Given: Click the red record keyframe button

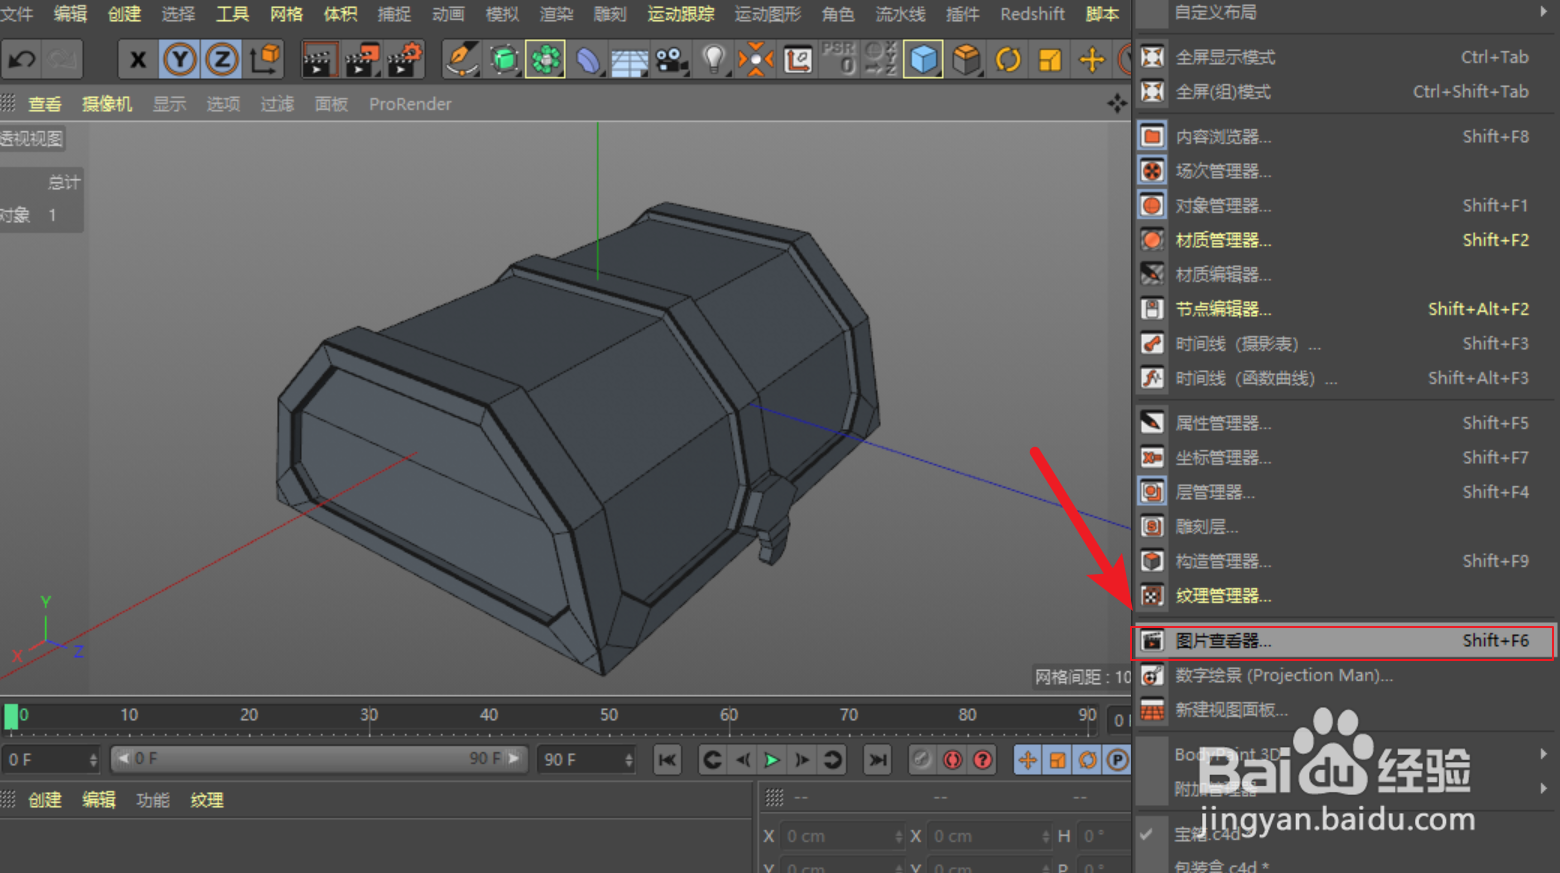Looking at the screenshot, I should click(952, 760).
